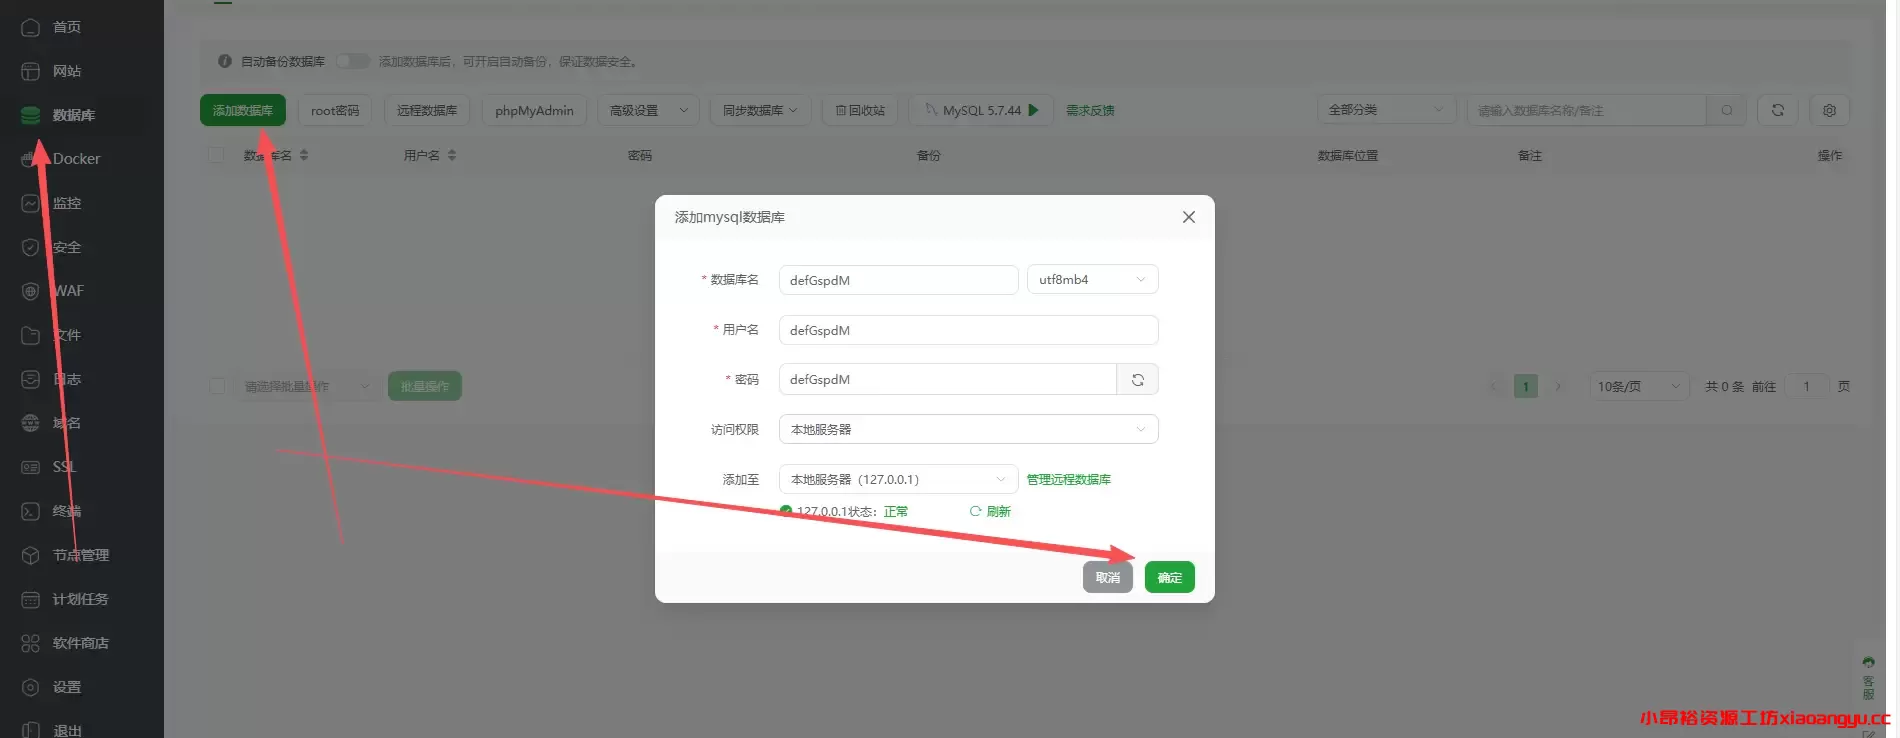Screen dimensions: 1900x738
Task: Click the WAF globe-shield icon
Action: point(31,291)
